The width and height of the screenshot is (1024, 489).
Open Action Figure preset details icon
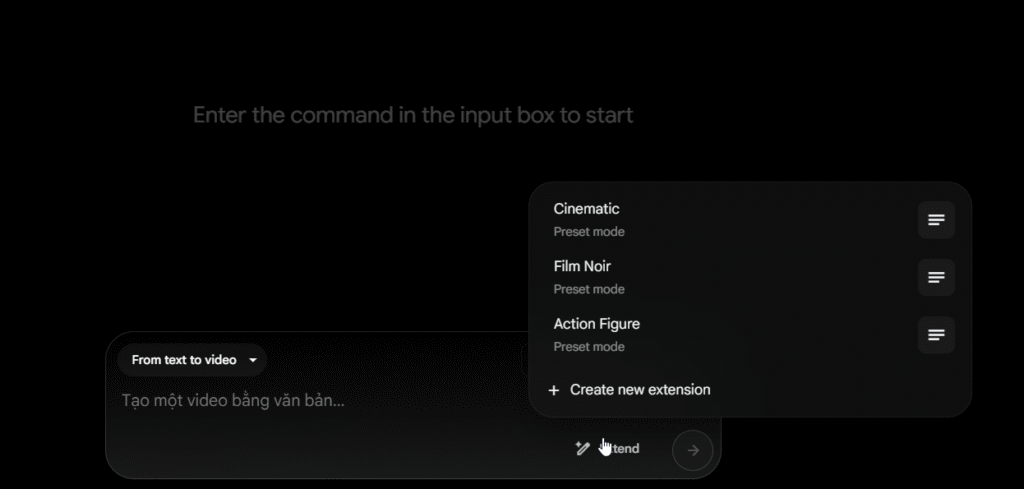tap(936, 335)
